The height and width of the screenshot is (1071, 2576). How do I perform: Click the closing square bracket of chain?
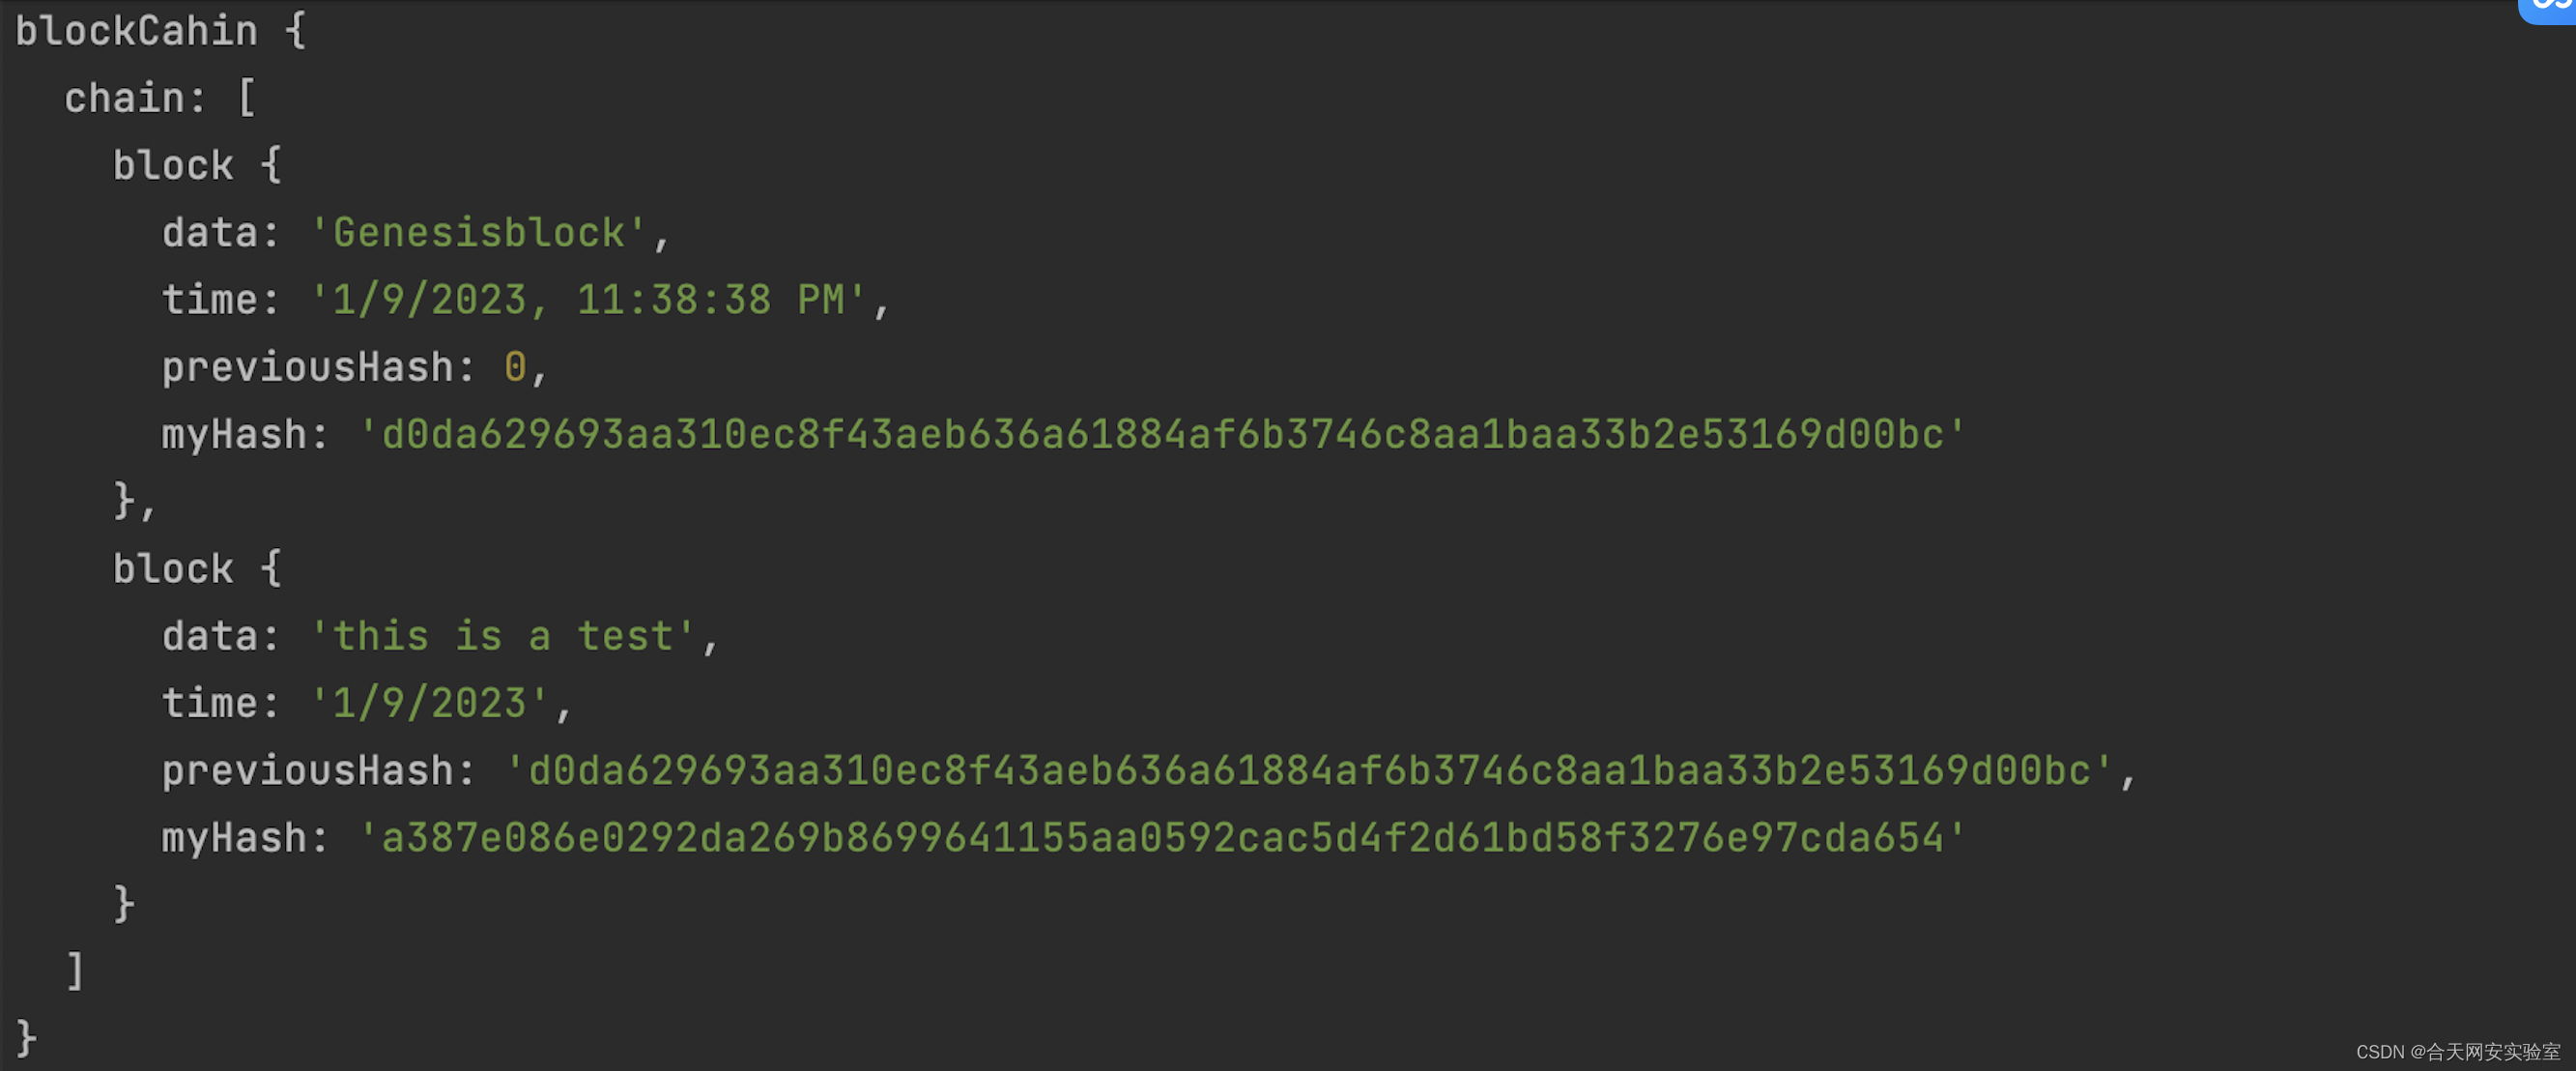75,971
